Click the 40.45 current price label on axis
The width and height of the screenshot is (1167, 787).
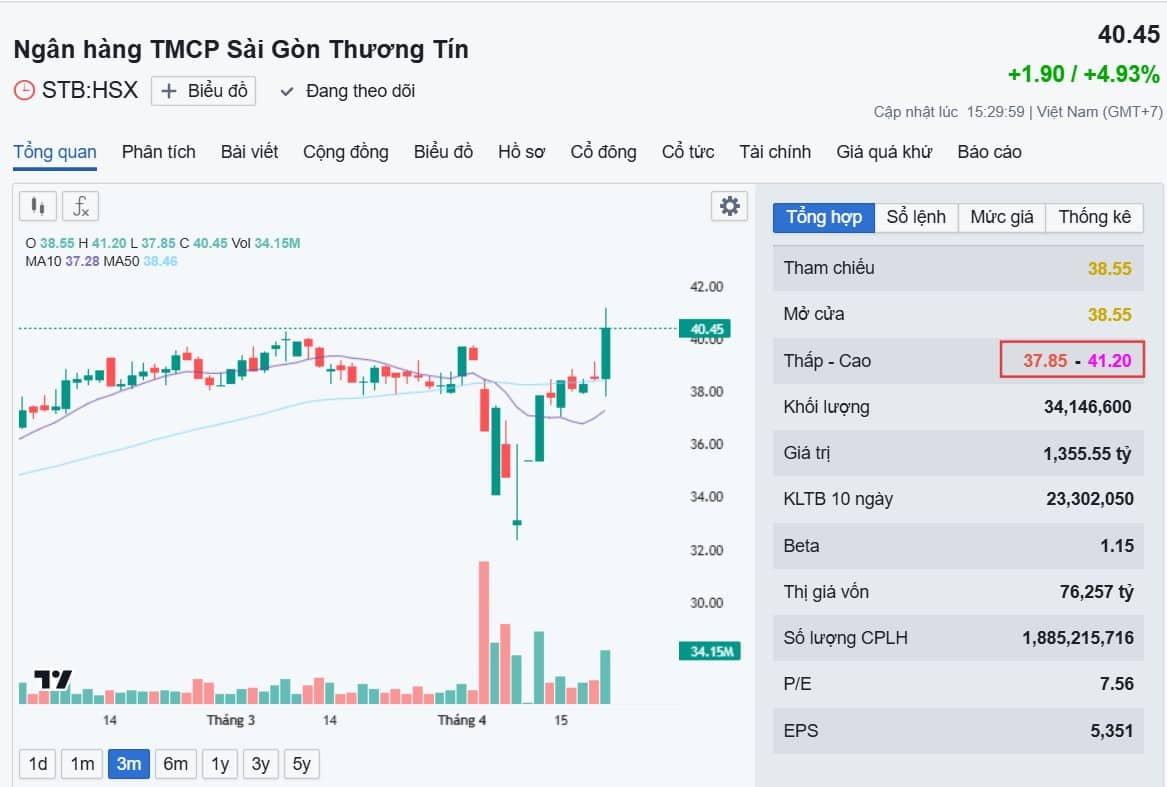pyautogui.click(x=704, y=328)
